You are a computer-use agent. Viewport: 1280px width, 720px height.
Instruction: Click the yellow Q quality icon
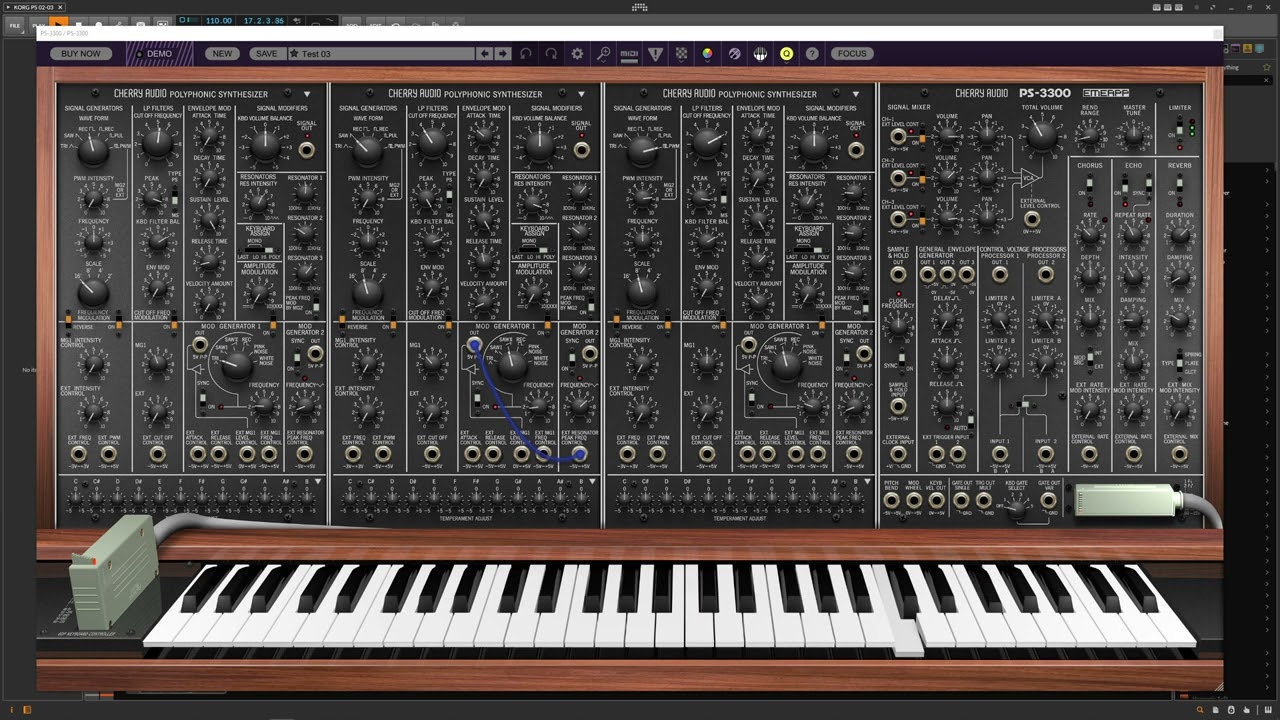pos(786,54)
